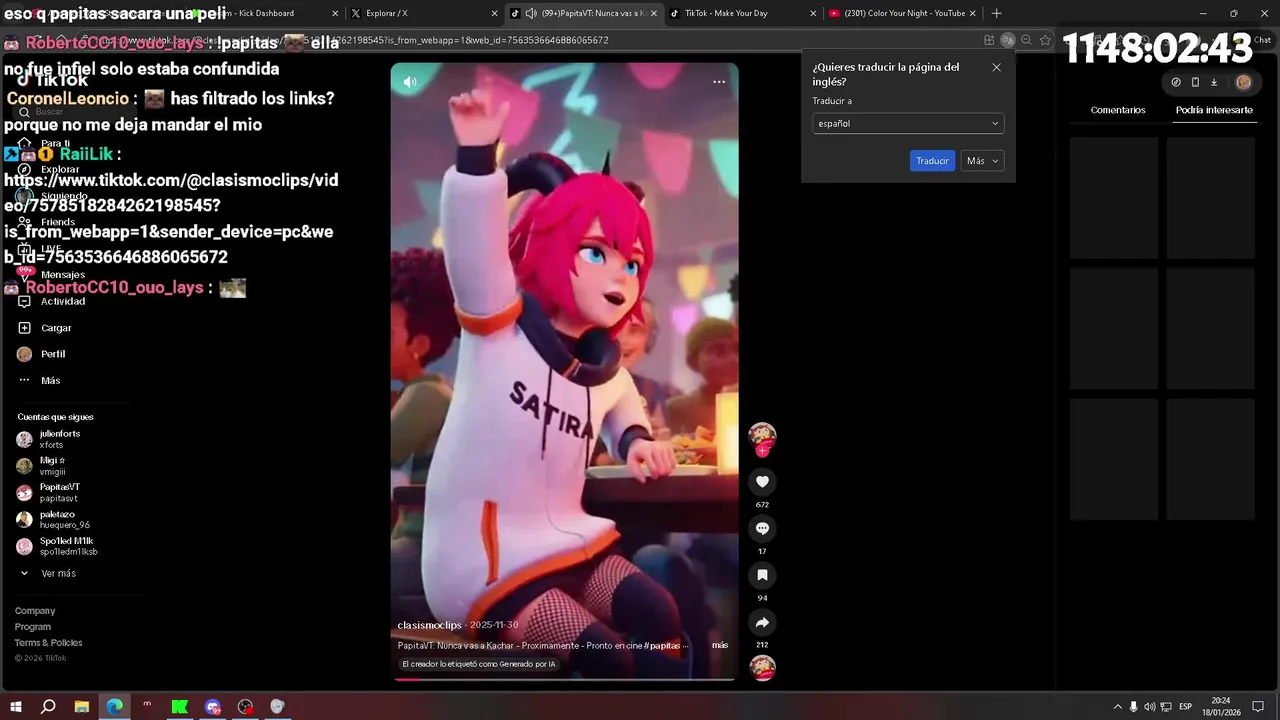This screenshot has width=1280, height=720.
Task: Click the phone icon in top-right pill
Action: pos(1195,82)
